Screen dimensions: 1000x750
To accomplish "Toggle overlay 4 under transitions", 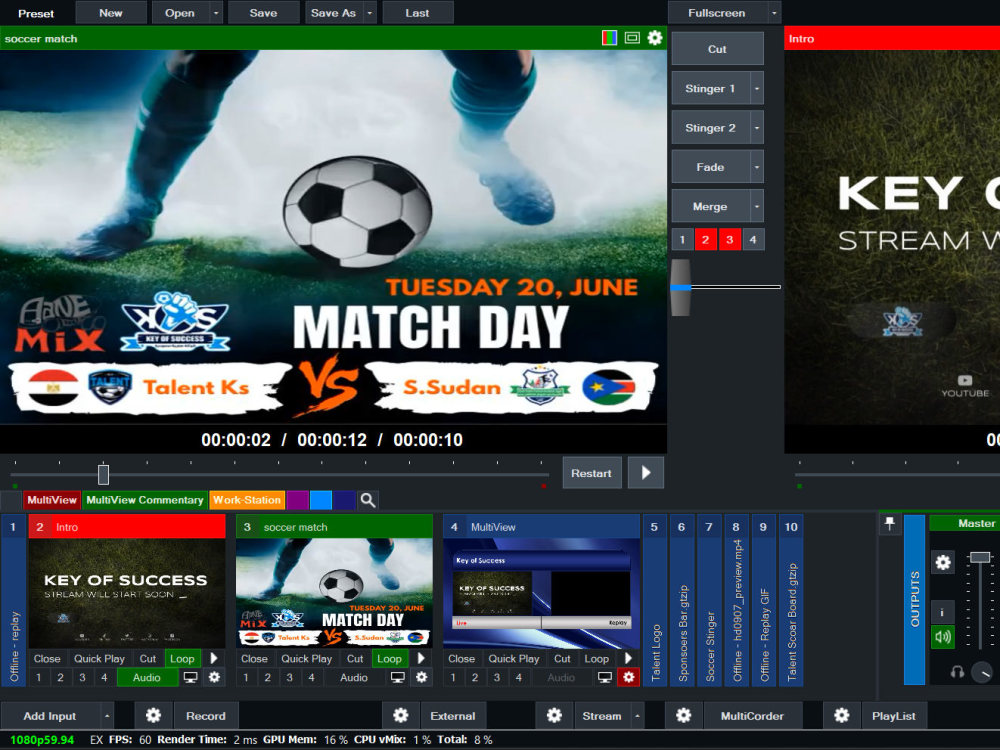I will click(753, 240).
